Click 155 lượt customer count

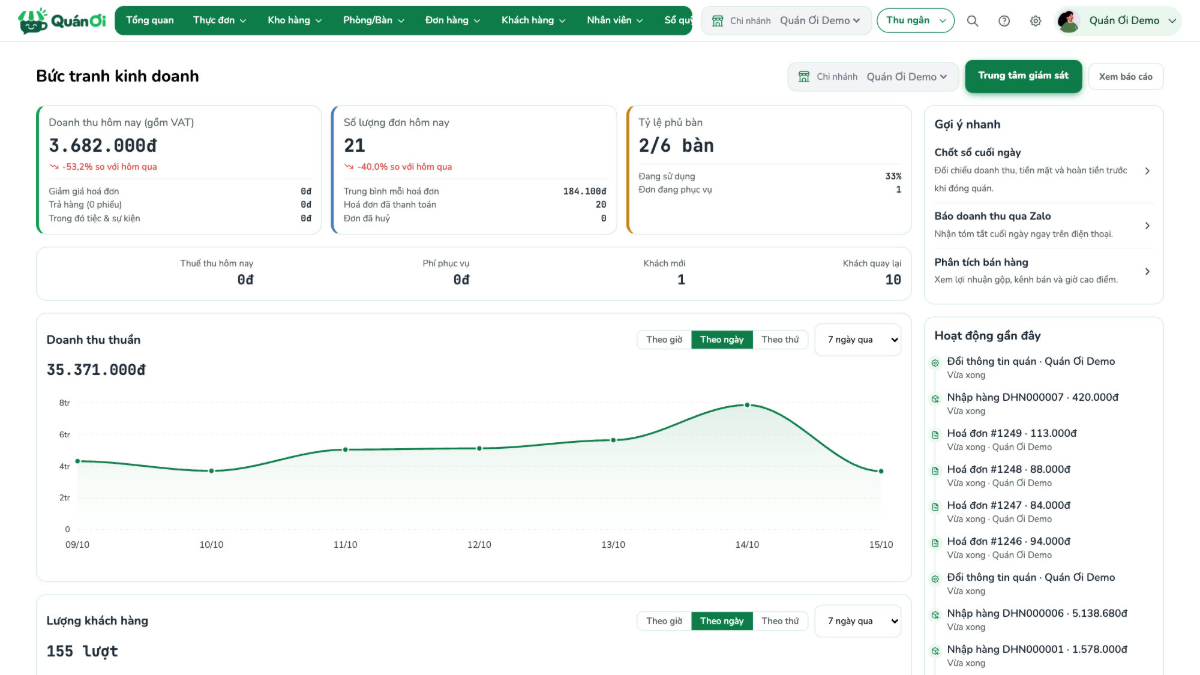pyautogui.click(x=82, y=651)
